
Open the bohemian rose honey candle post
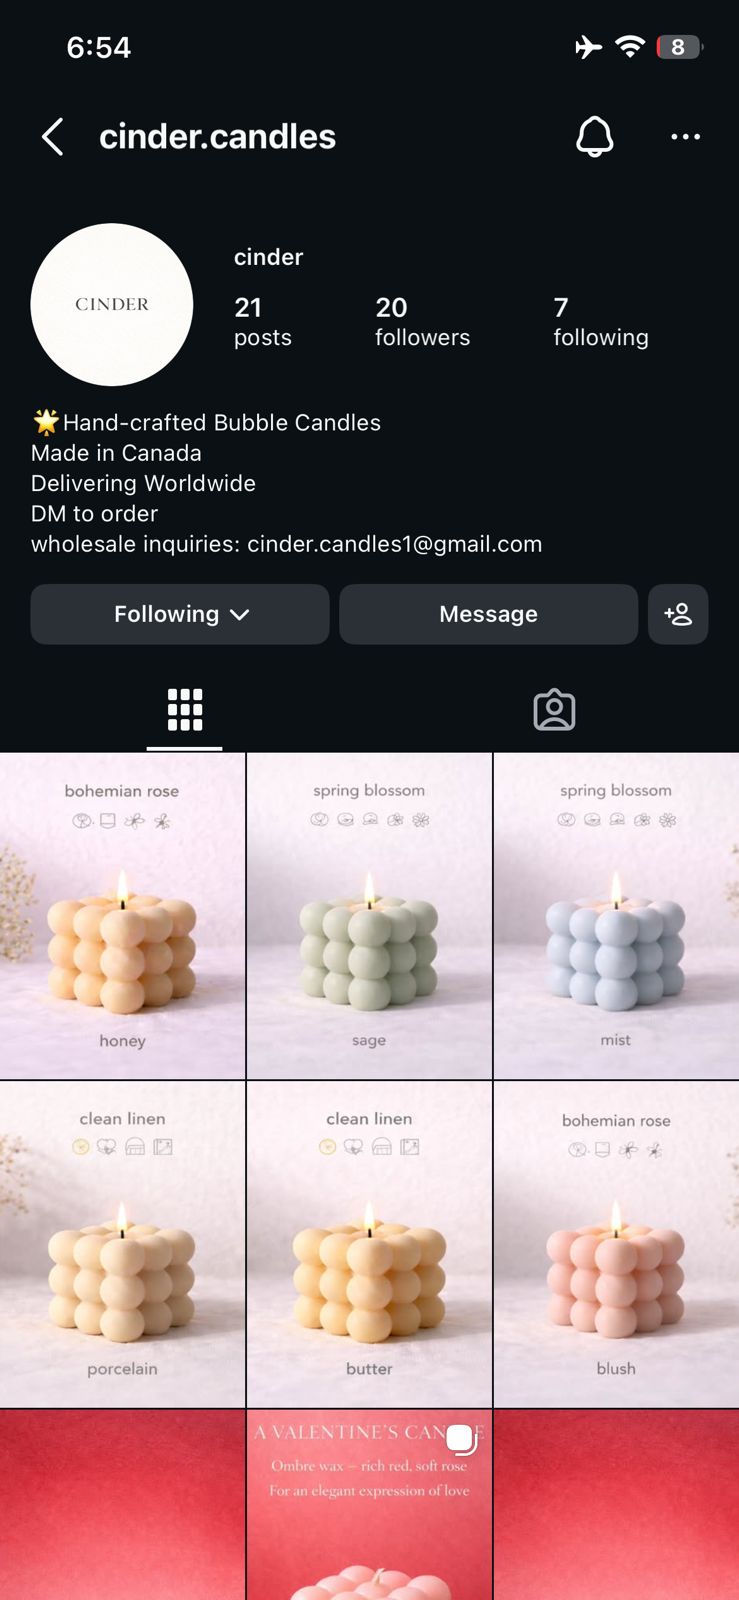click(122, 916)
